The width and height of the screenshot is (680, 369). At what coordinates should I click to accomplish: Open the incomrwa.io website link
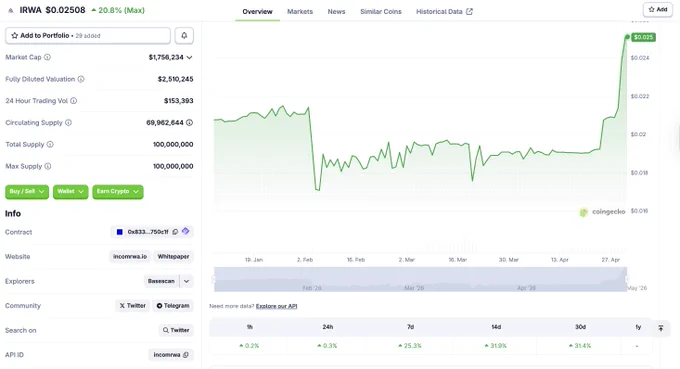click(x=130, y=257)
